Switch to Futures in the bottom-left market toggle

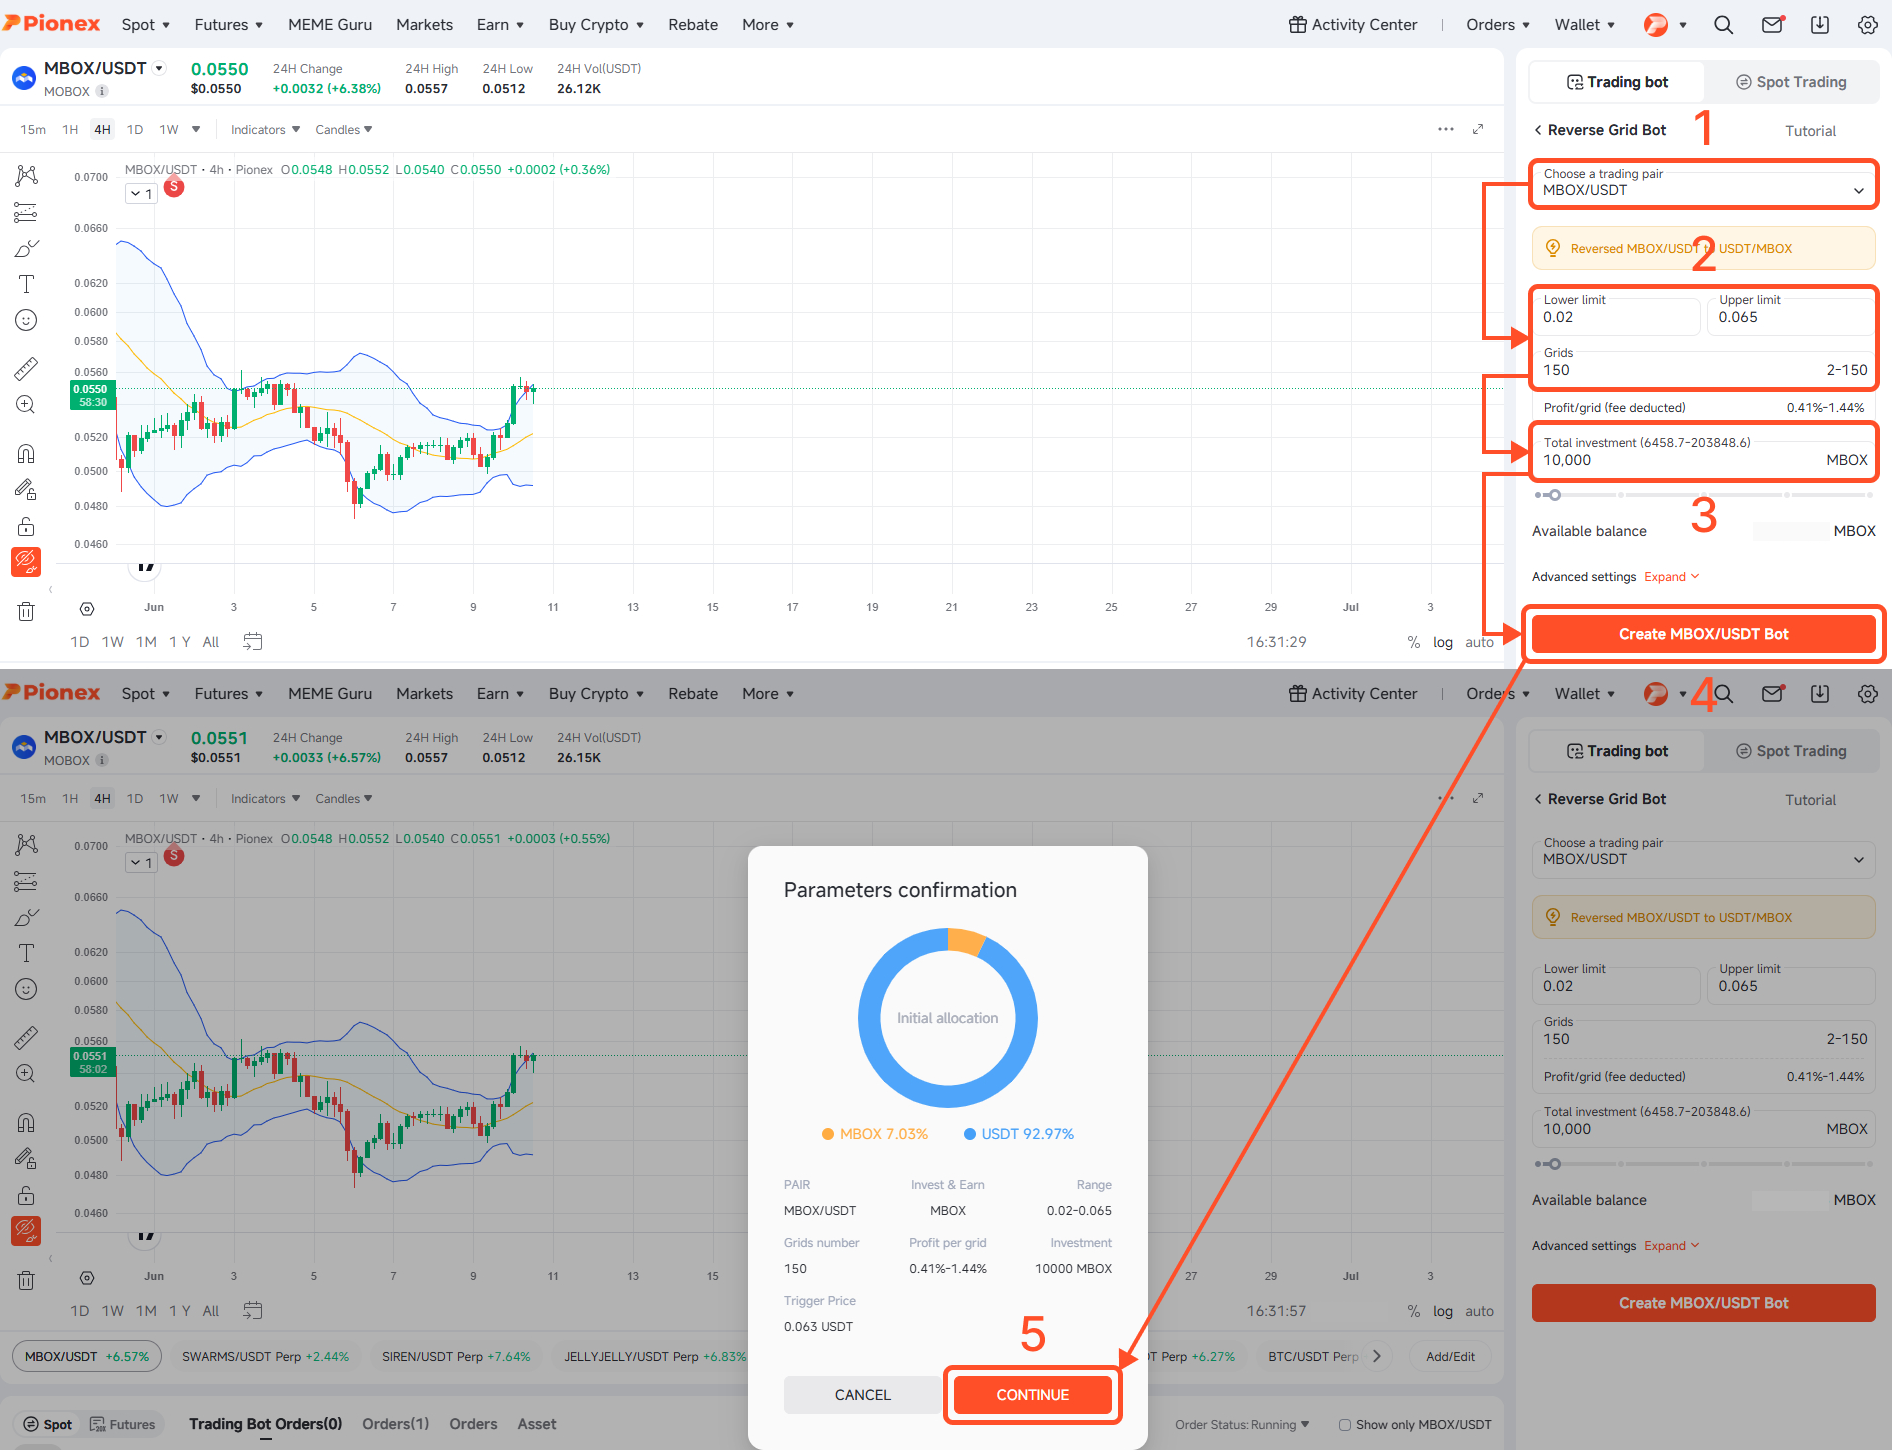click(122, 1424)
